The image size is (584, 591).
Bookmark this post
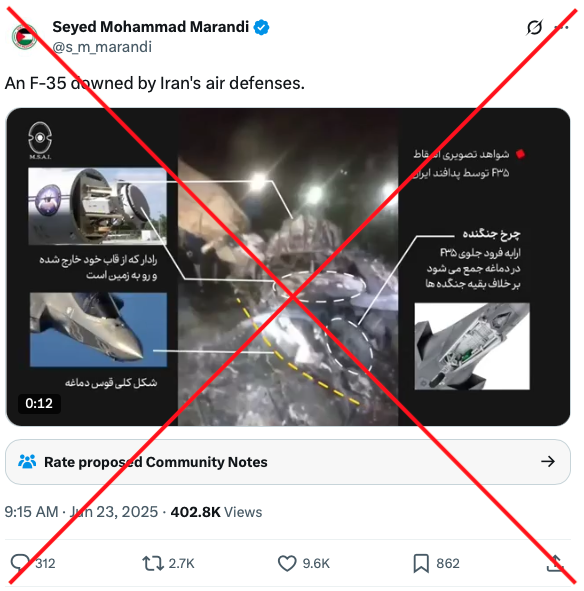421,563
